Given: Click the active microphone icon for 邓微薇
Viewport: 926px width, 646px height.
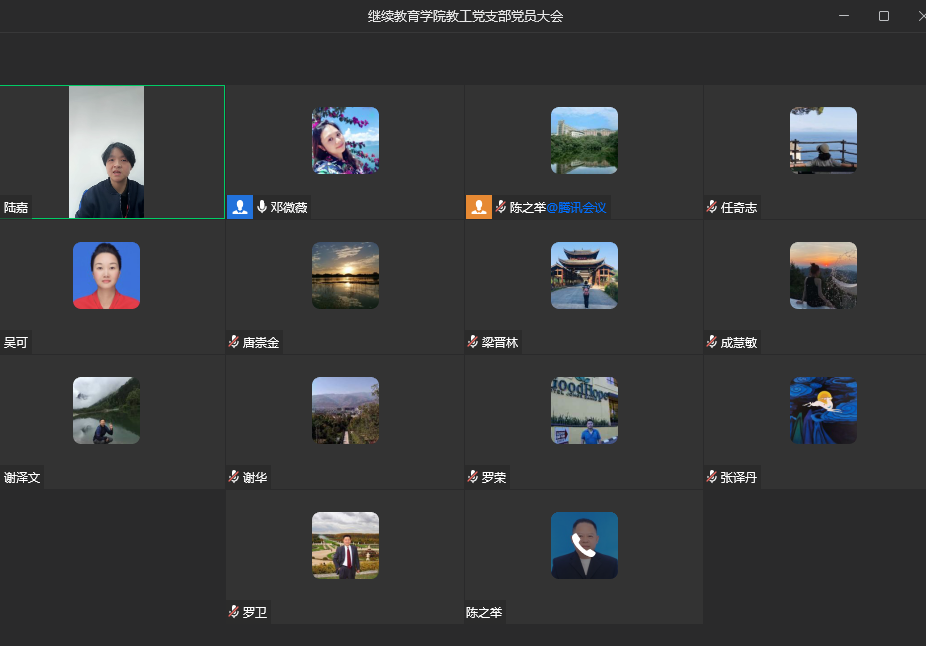Looking at the screenshot, I should coord(262,207).
